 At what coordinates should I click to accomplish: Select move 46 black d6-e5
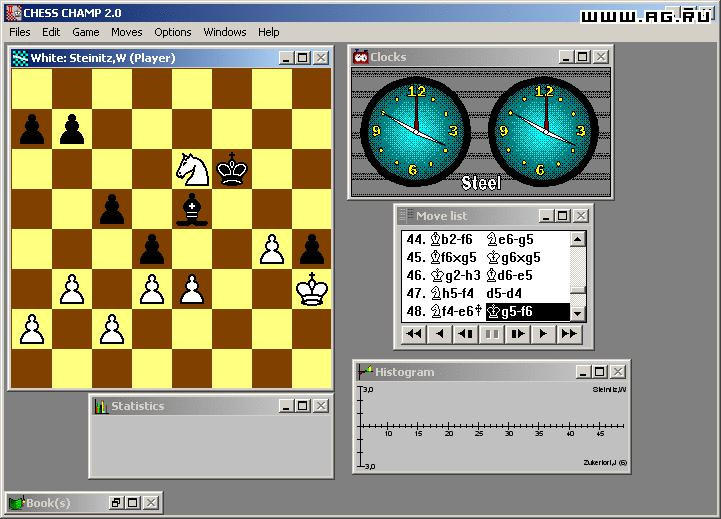tap(509, 275)
